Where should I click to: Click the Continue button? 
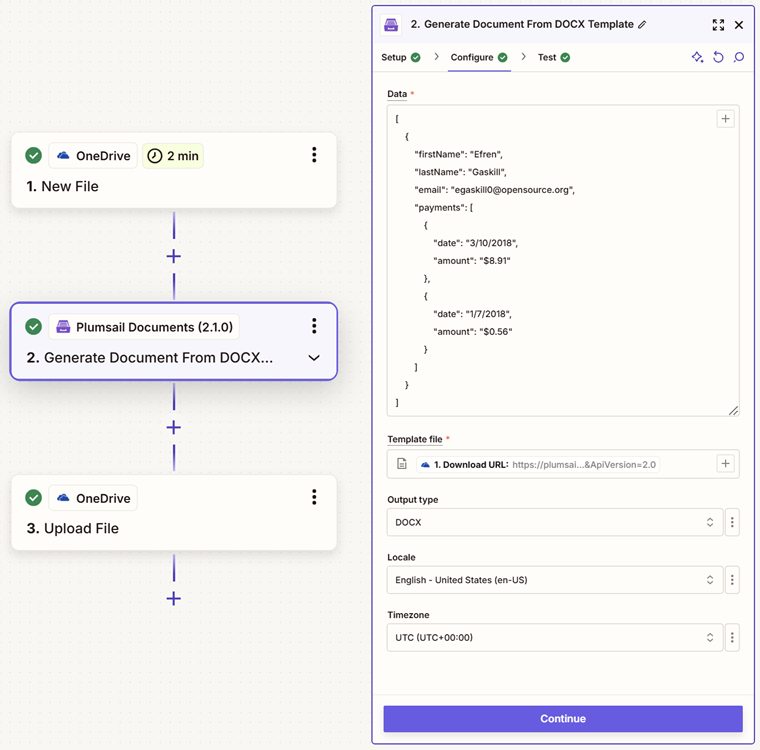[563, 718]
